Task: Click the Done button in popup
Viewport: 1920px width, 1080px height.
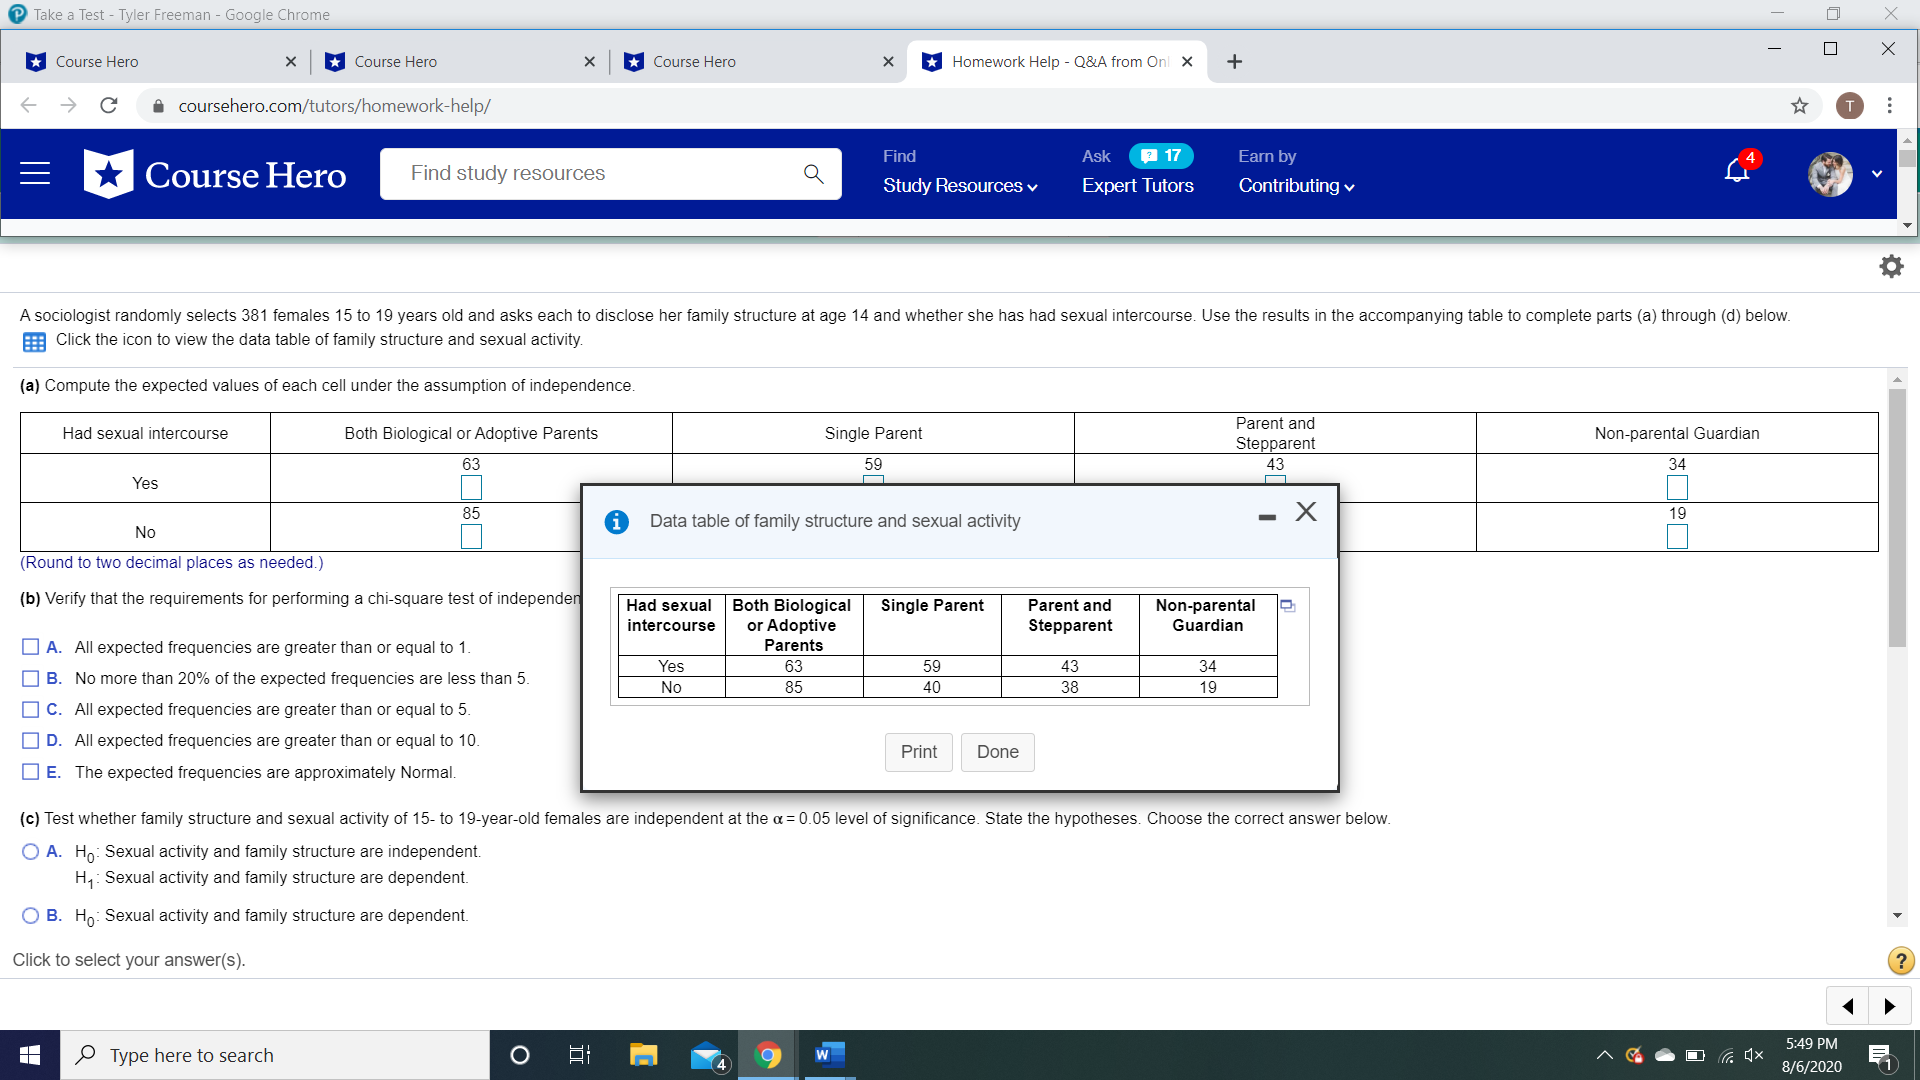Action: click(997, 752)
